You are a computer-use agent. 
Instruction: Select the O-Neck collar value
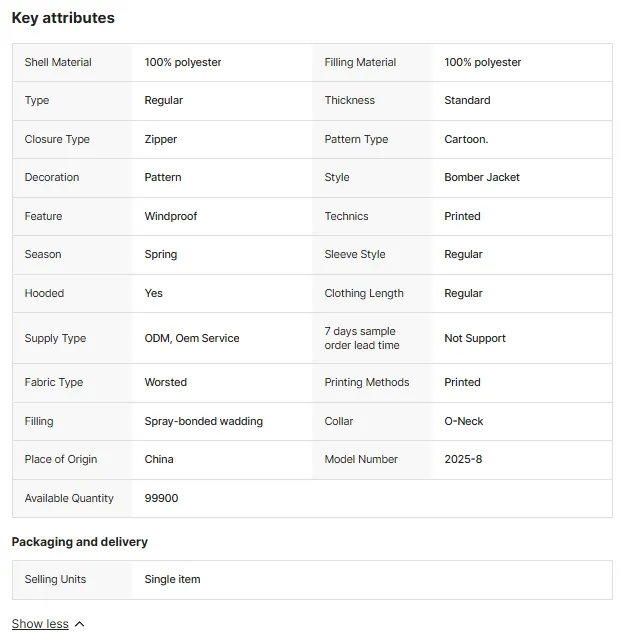pyautogui.click(x=463, y=421)
